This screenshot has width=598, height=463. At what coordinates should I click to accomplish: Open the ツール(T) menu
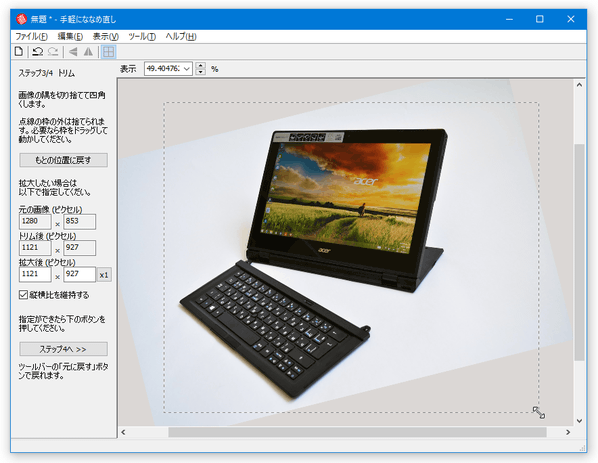tap(142, 37)
